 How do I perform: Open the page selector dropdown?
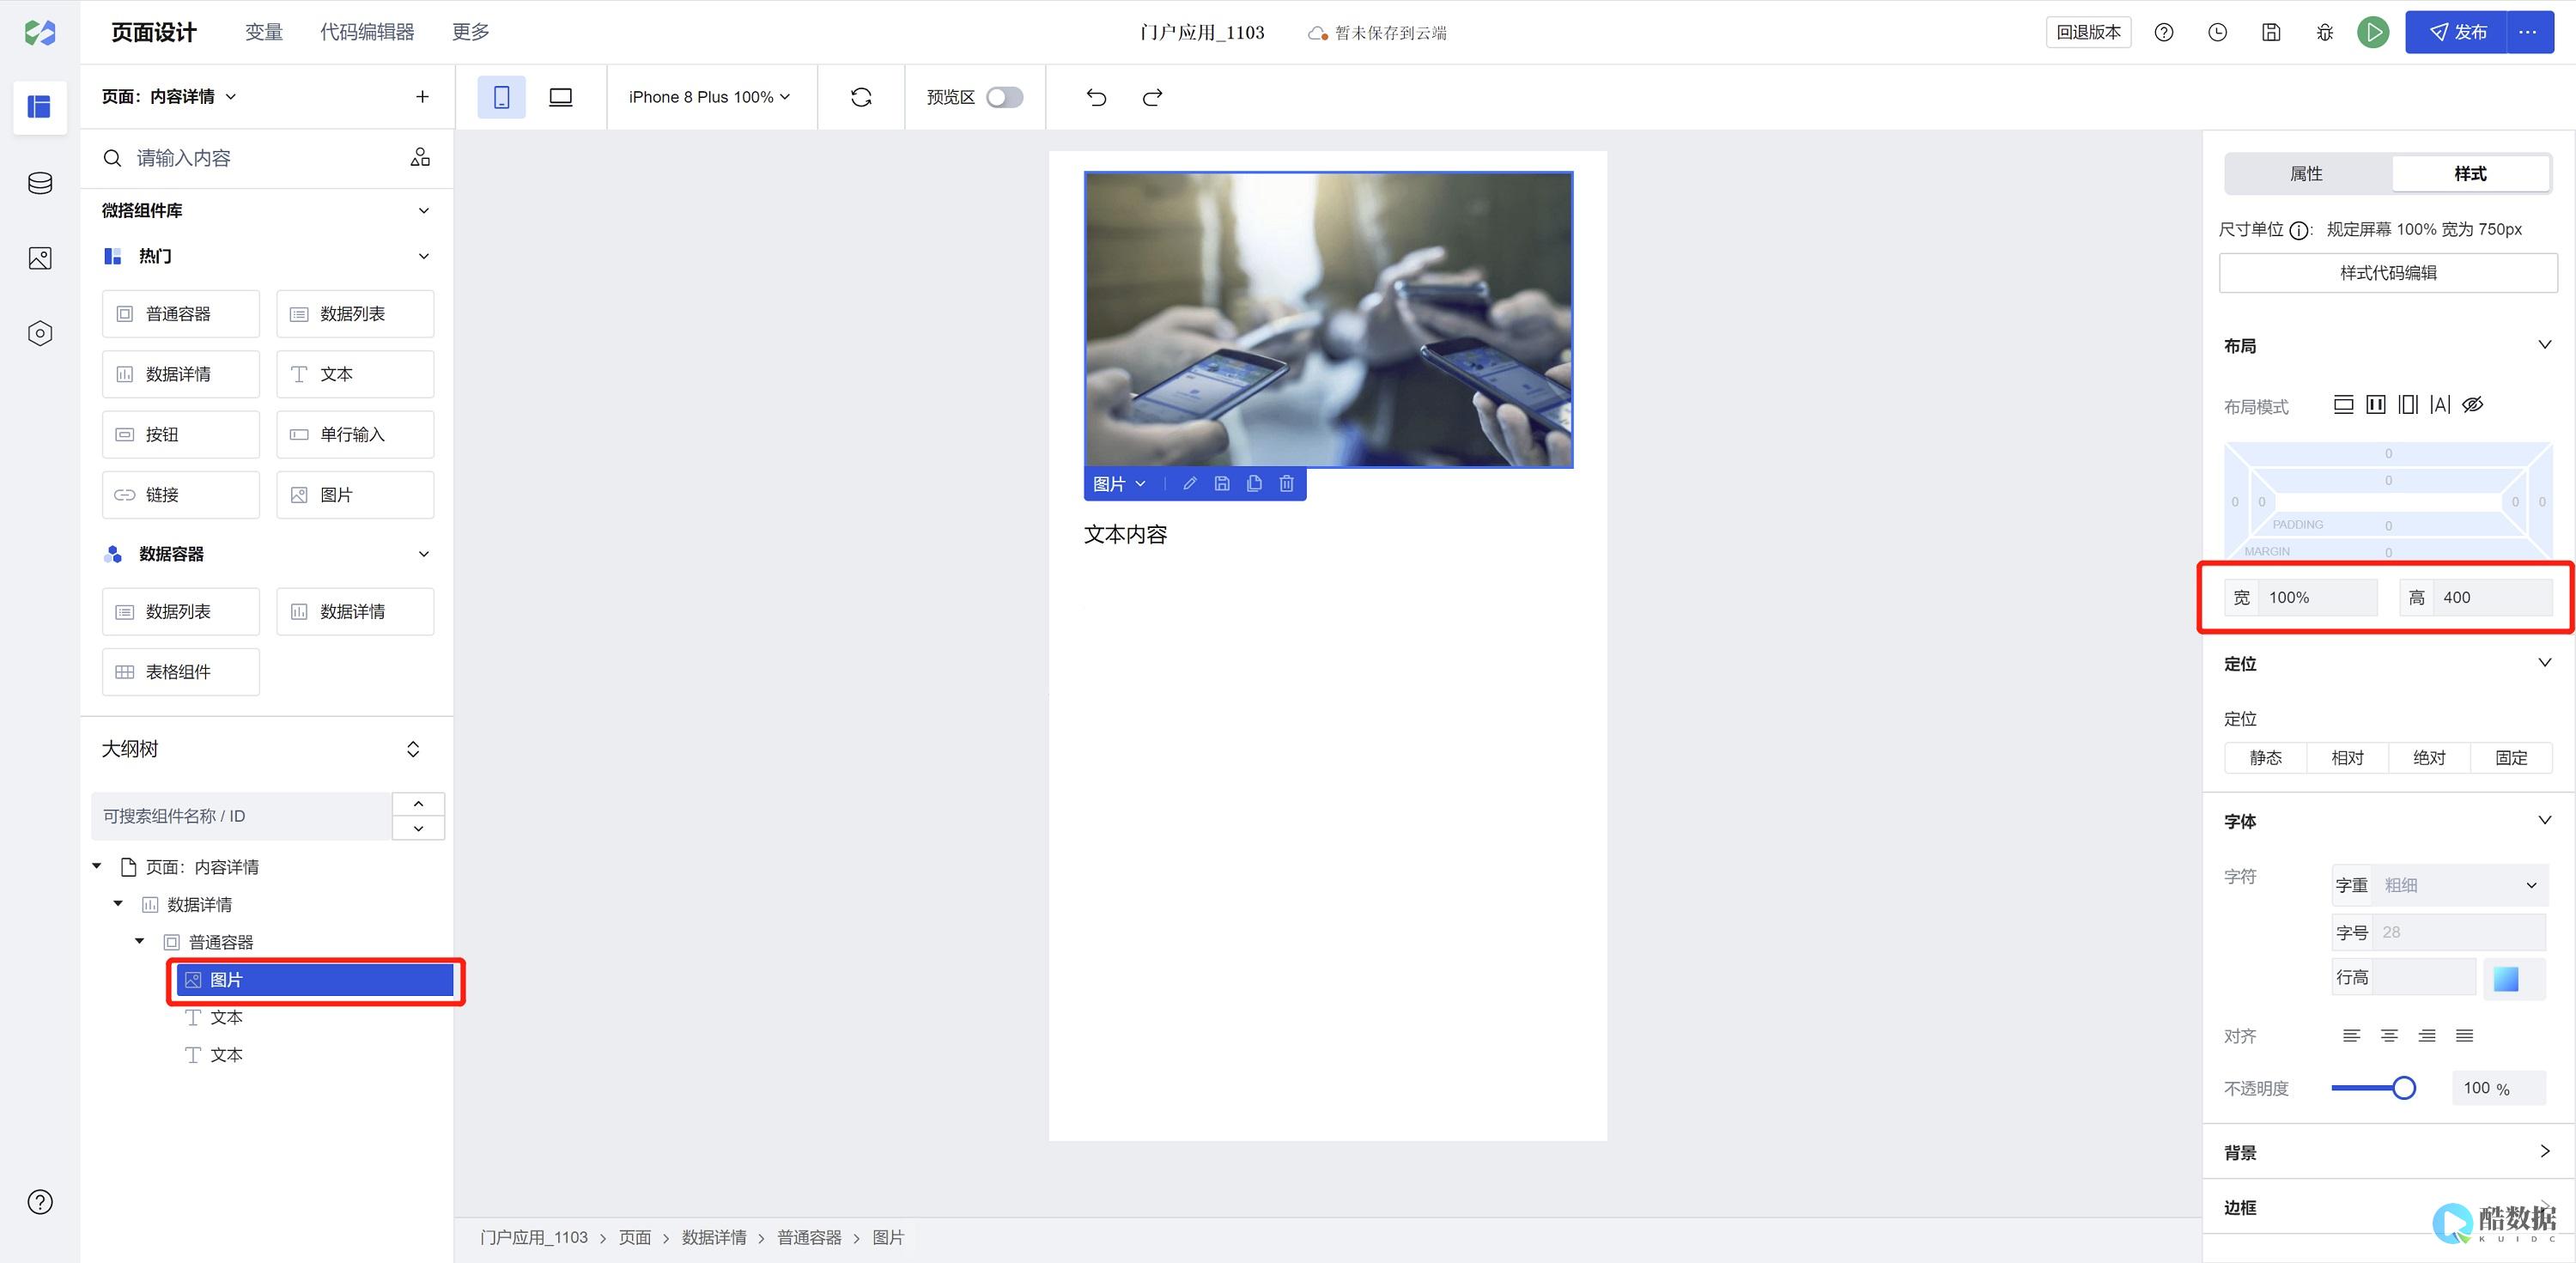(x=169, y=97)
